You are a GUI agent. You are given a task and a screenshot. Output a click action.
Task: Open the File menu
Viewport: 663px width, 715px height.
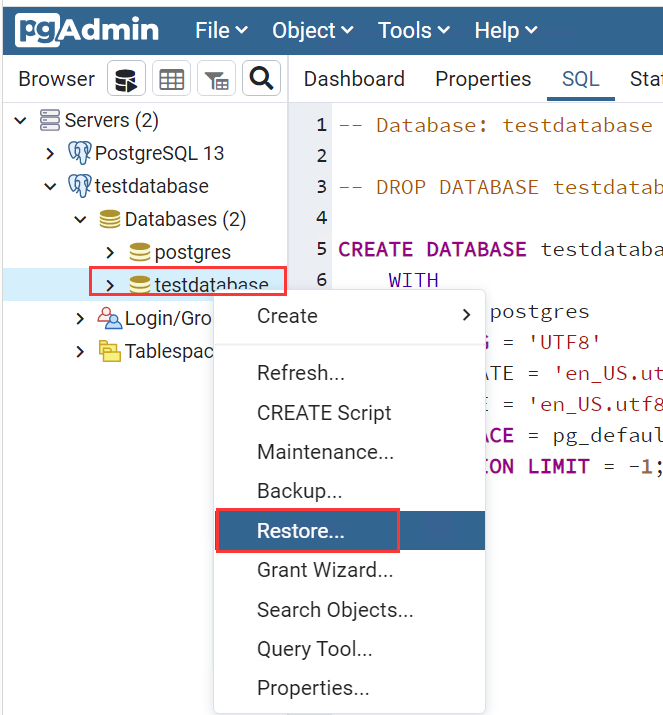click(221, 31)
